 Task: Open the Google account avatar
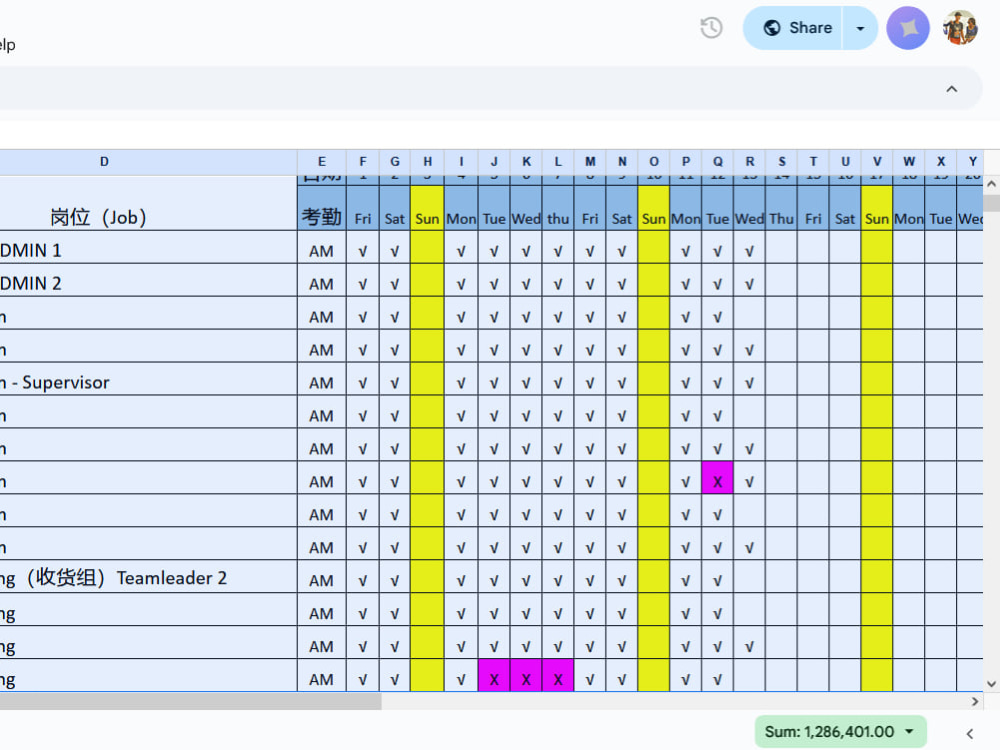(x=960, y=28)
